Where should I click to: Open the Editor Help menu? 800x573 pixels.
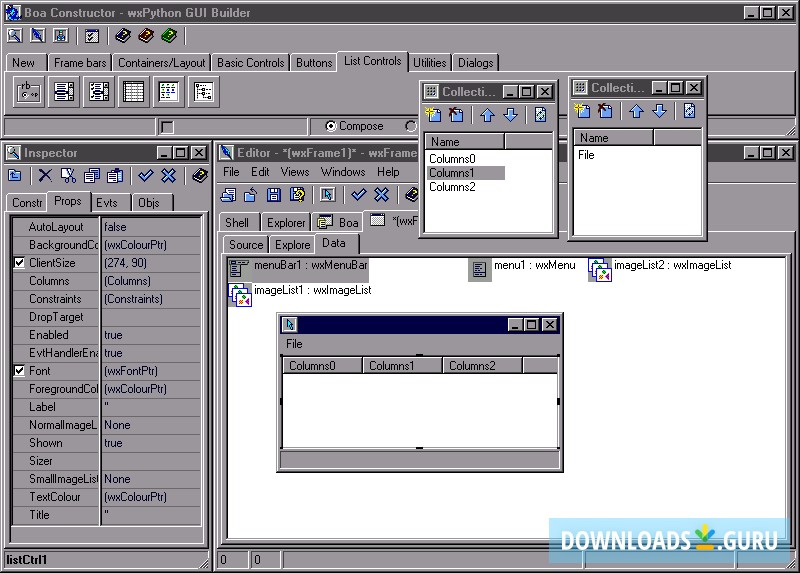(388, 172)
